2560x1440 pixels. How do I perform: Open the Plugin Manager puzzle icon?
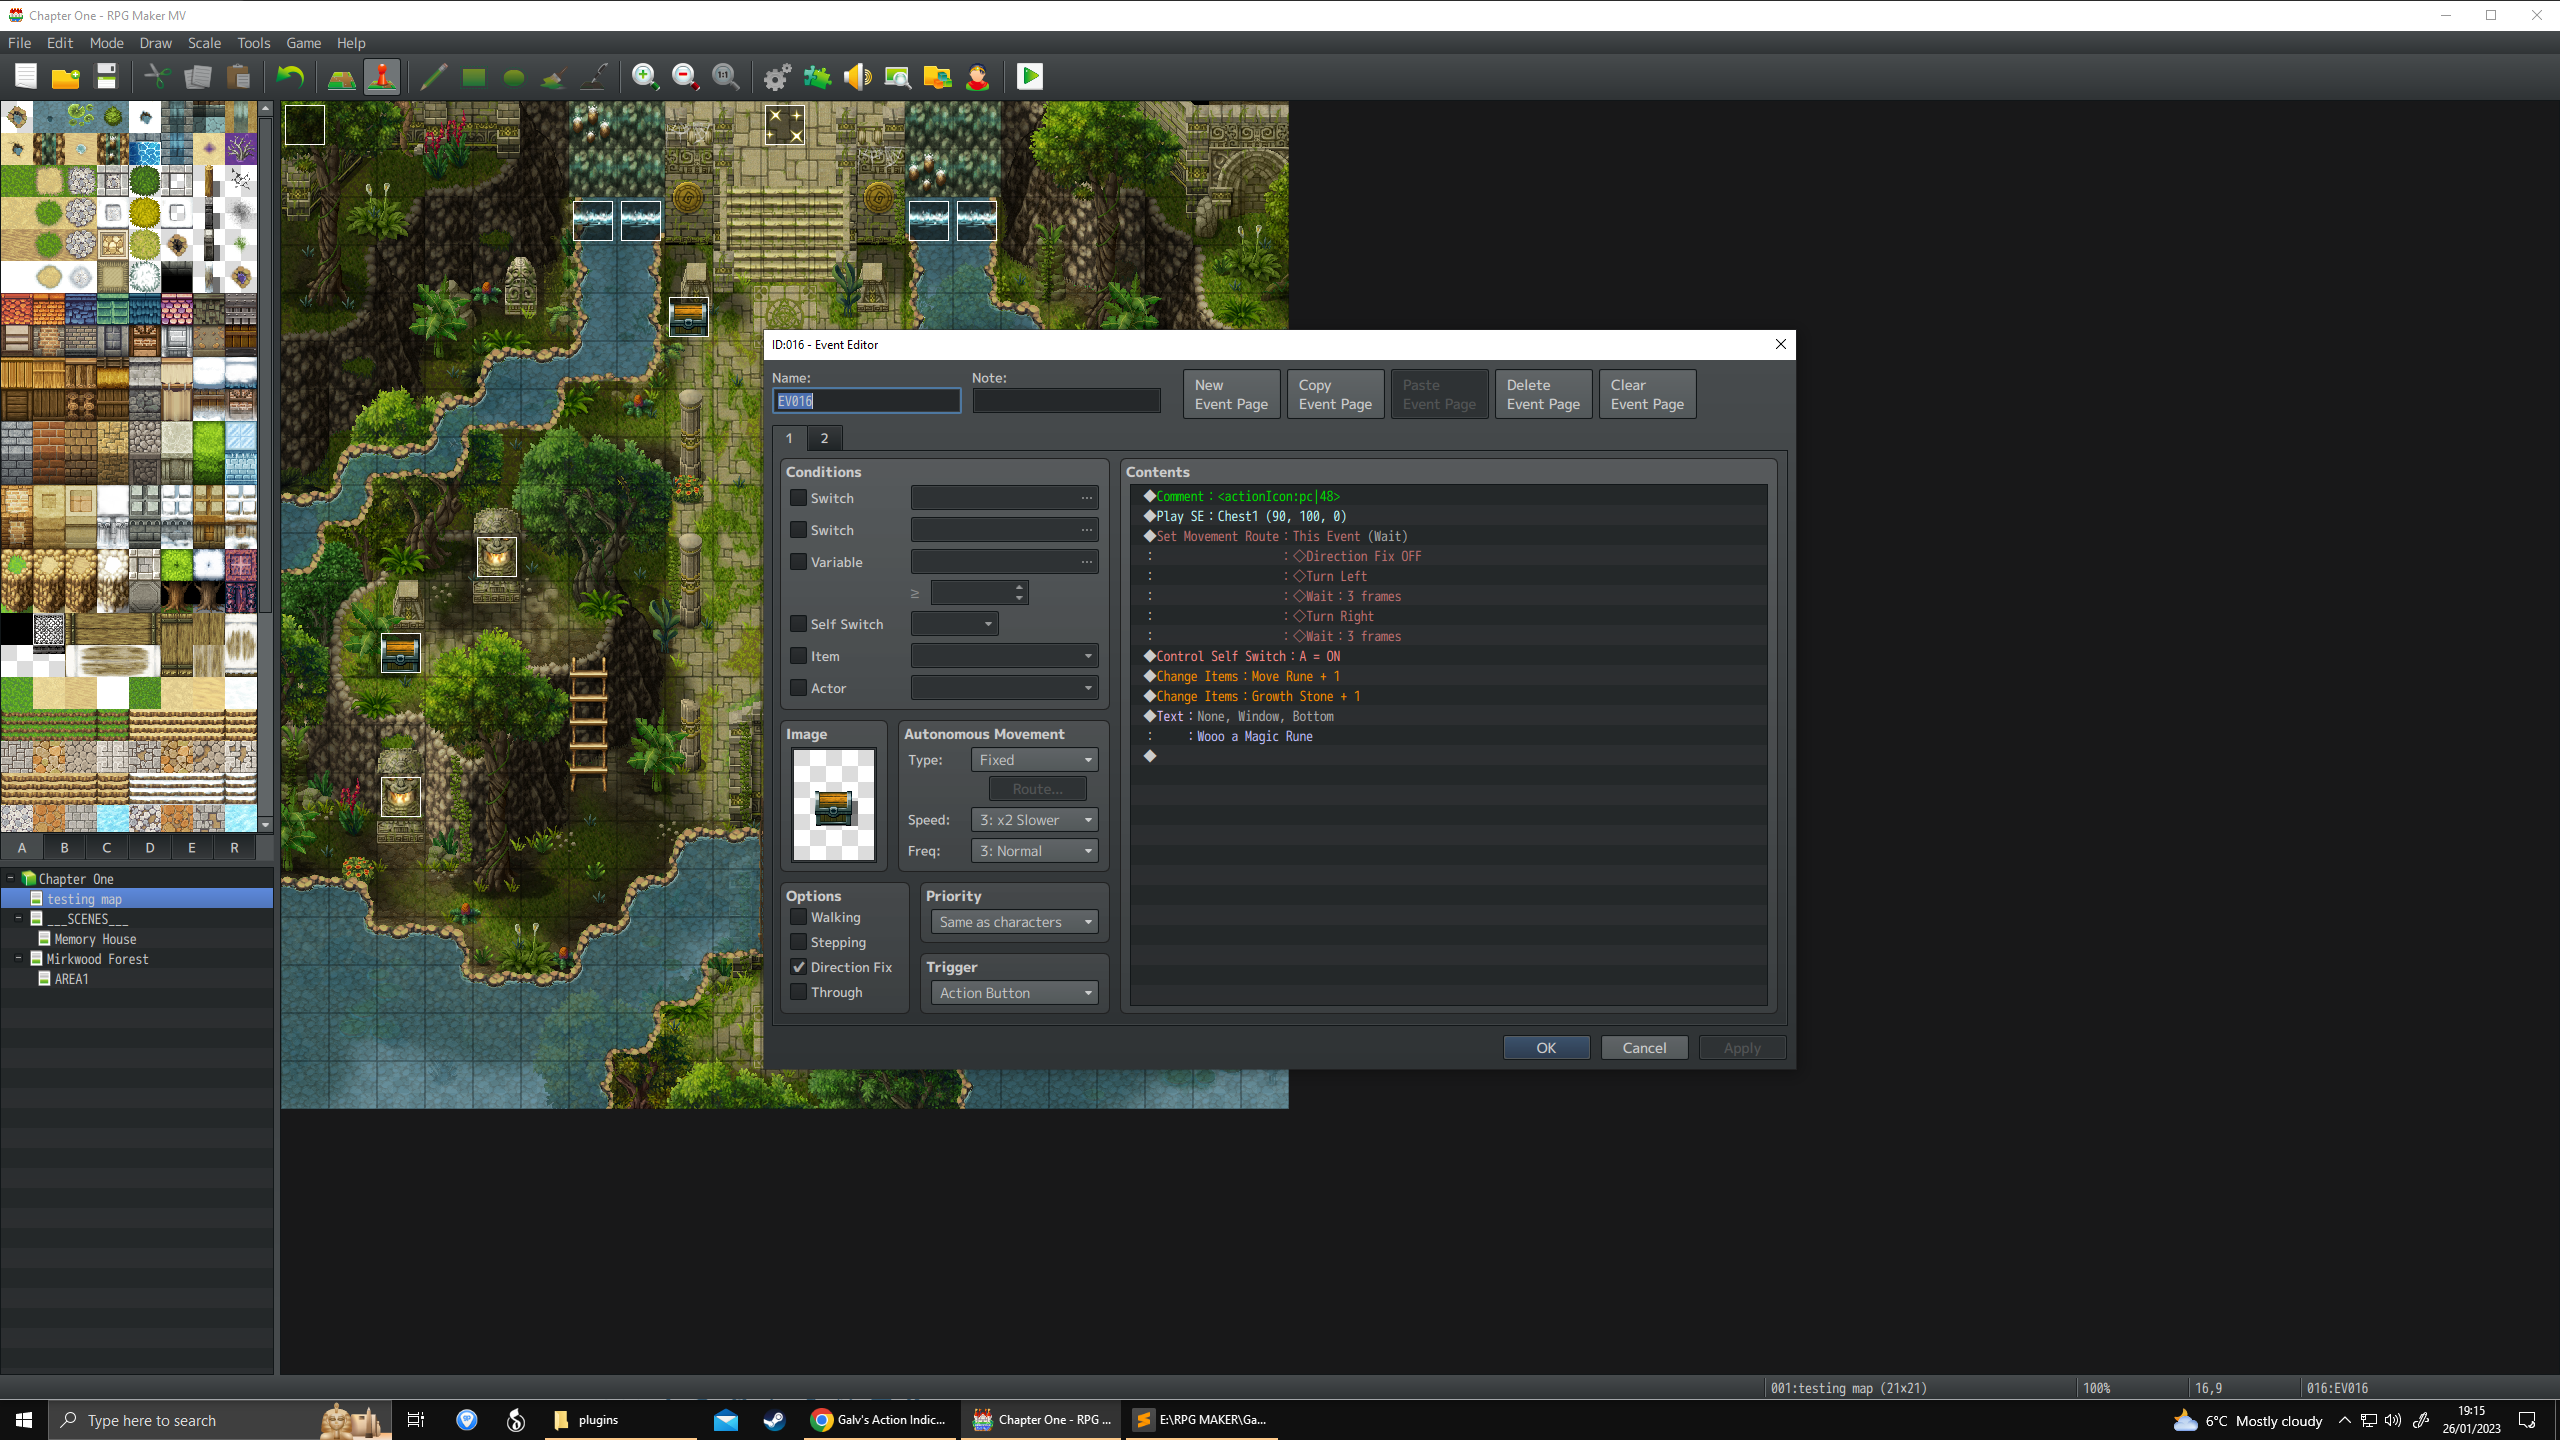click(817, 77)
